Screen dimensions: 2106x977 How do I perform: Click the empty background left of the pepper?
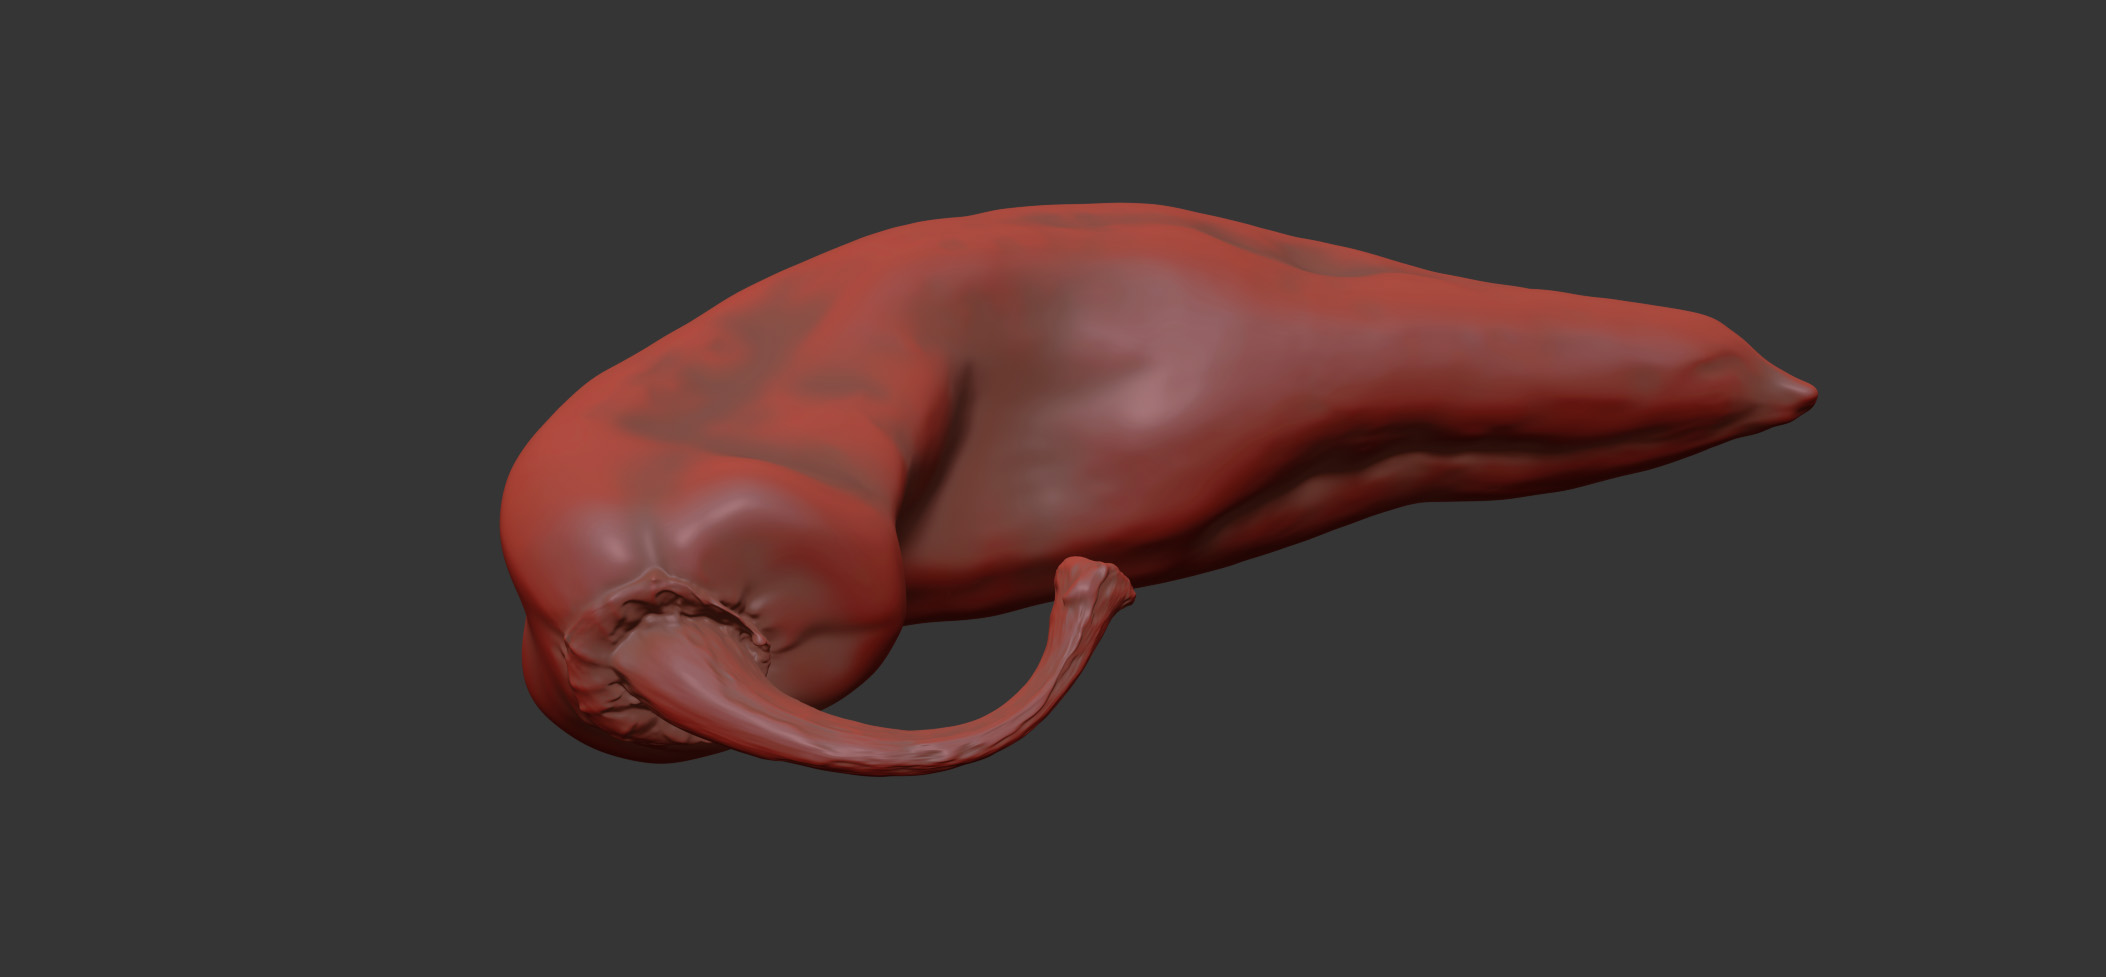pyautogui.click(x=250, y=500)
